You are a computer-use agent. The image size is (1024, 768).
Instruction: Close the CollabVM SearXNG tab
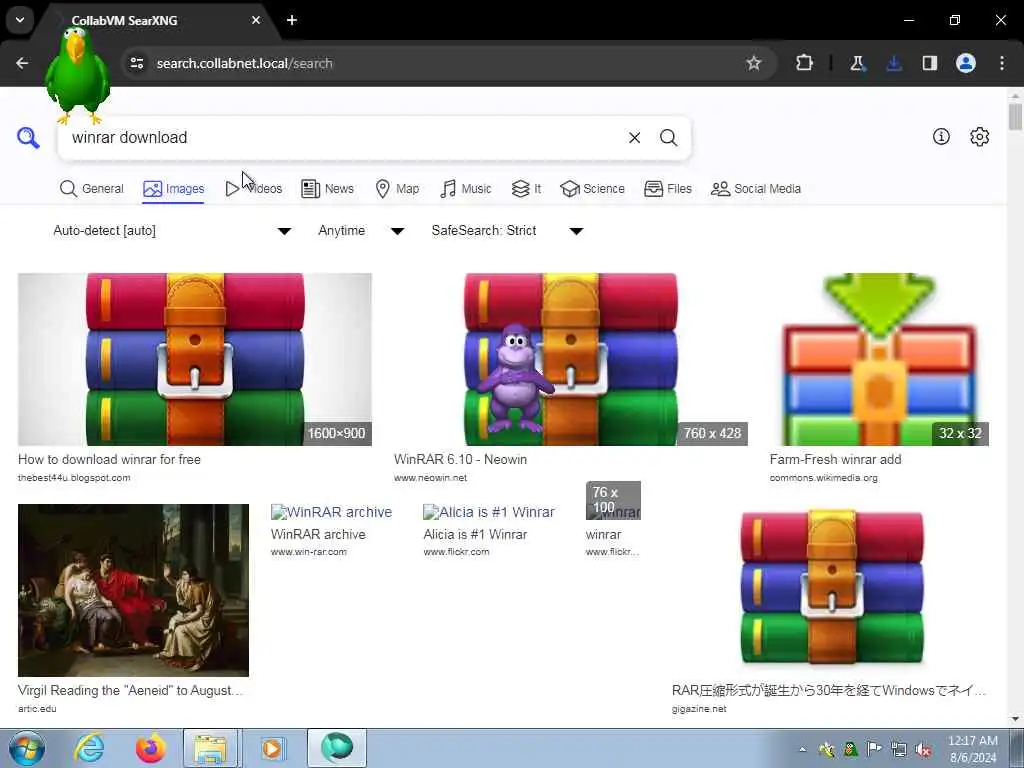click(256, 20)
